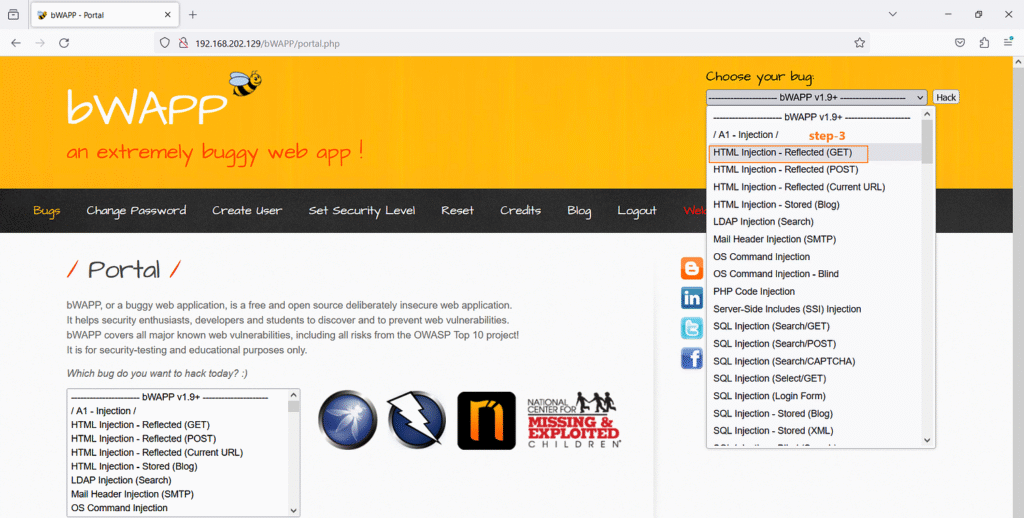
Task: Reload the current page
Action: [64, 43]
